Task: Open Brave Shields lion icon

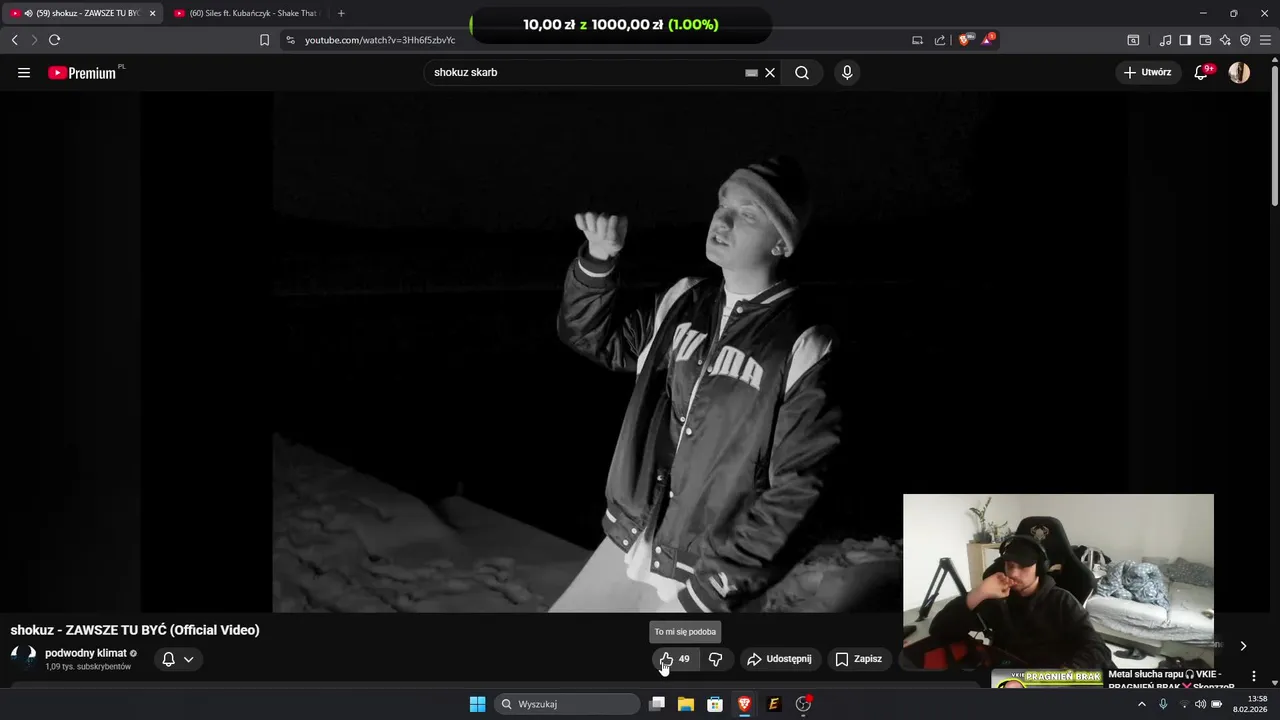Action: pos(965,40)
